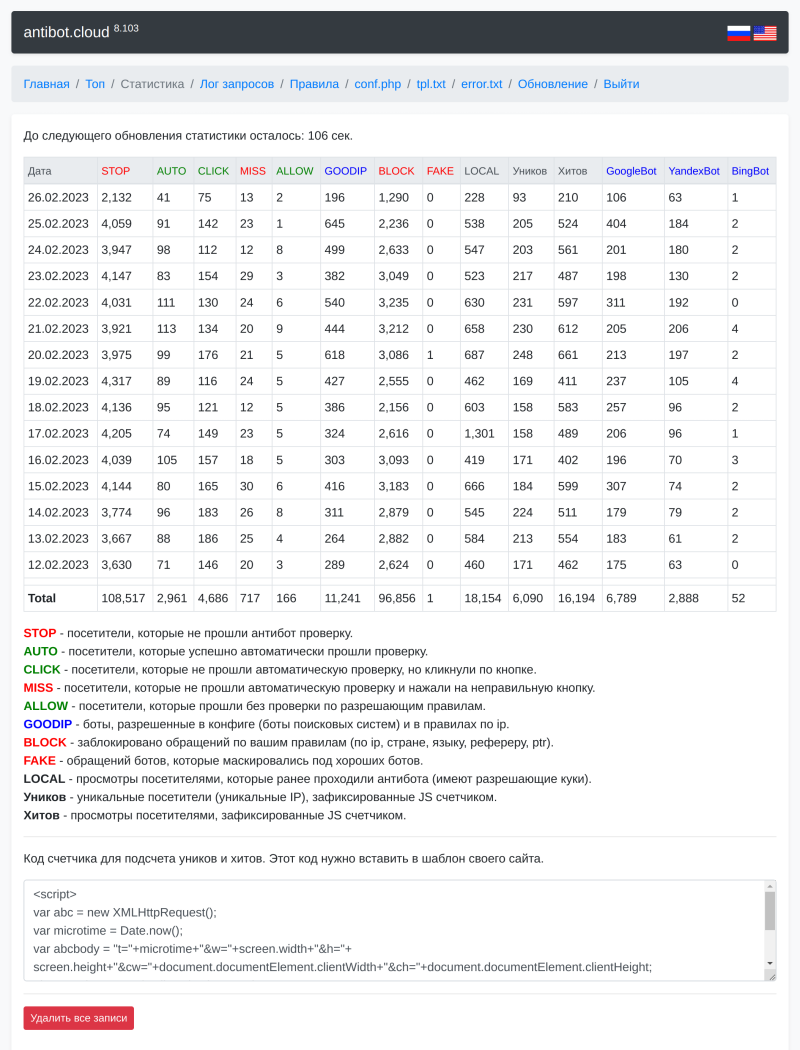Switch language to US flag icon
Image resolution: width=800 pixels, height=1050 pixels.
coord(765,33)
